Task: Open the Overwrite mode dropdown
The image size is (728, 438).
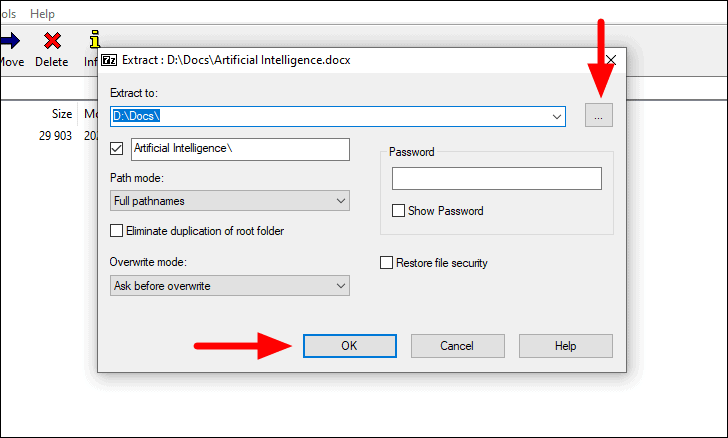Action: [x=230, y=286]
